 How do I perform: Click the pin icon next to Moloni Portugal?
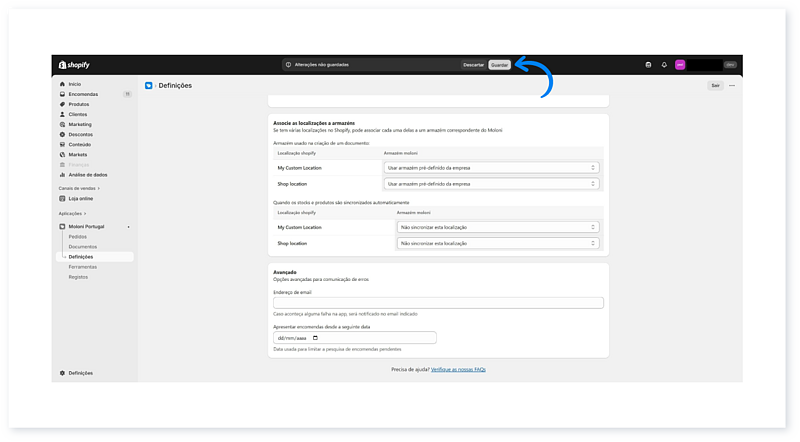[x=128, y=227]
